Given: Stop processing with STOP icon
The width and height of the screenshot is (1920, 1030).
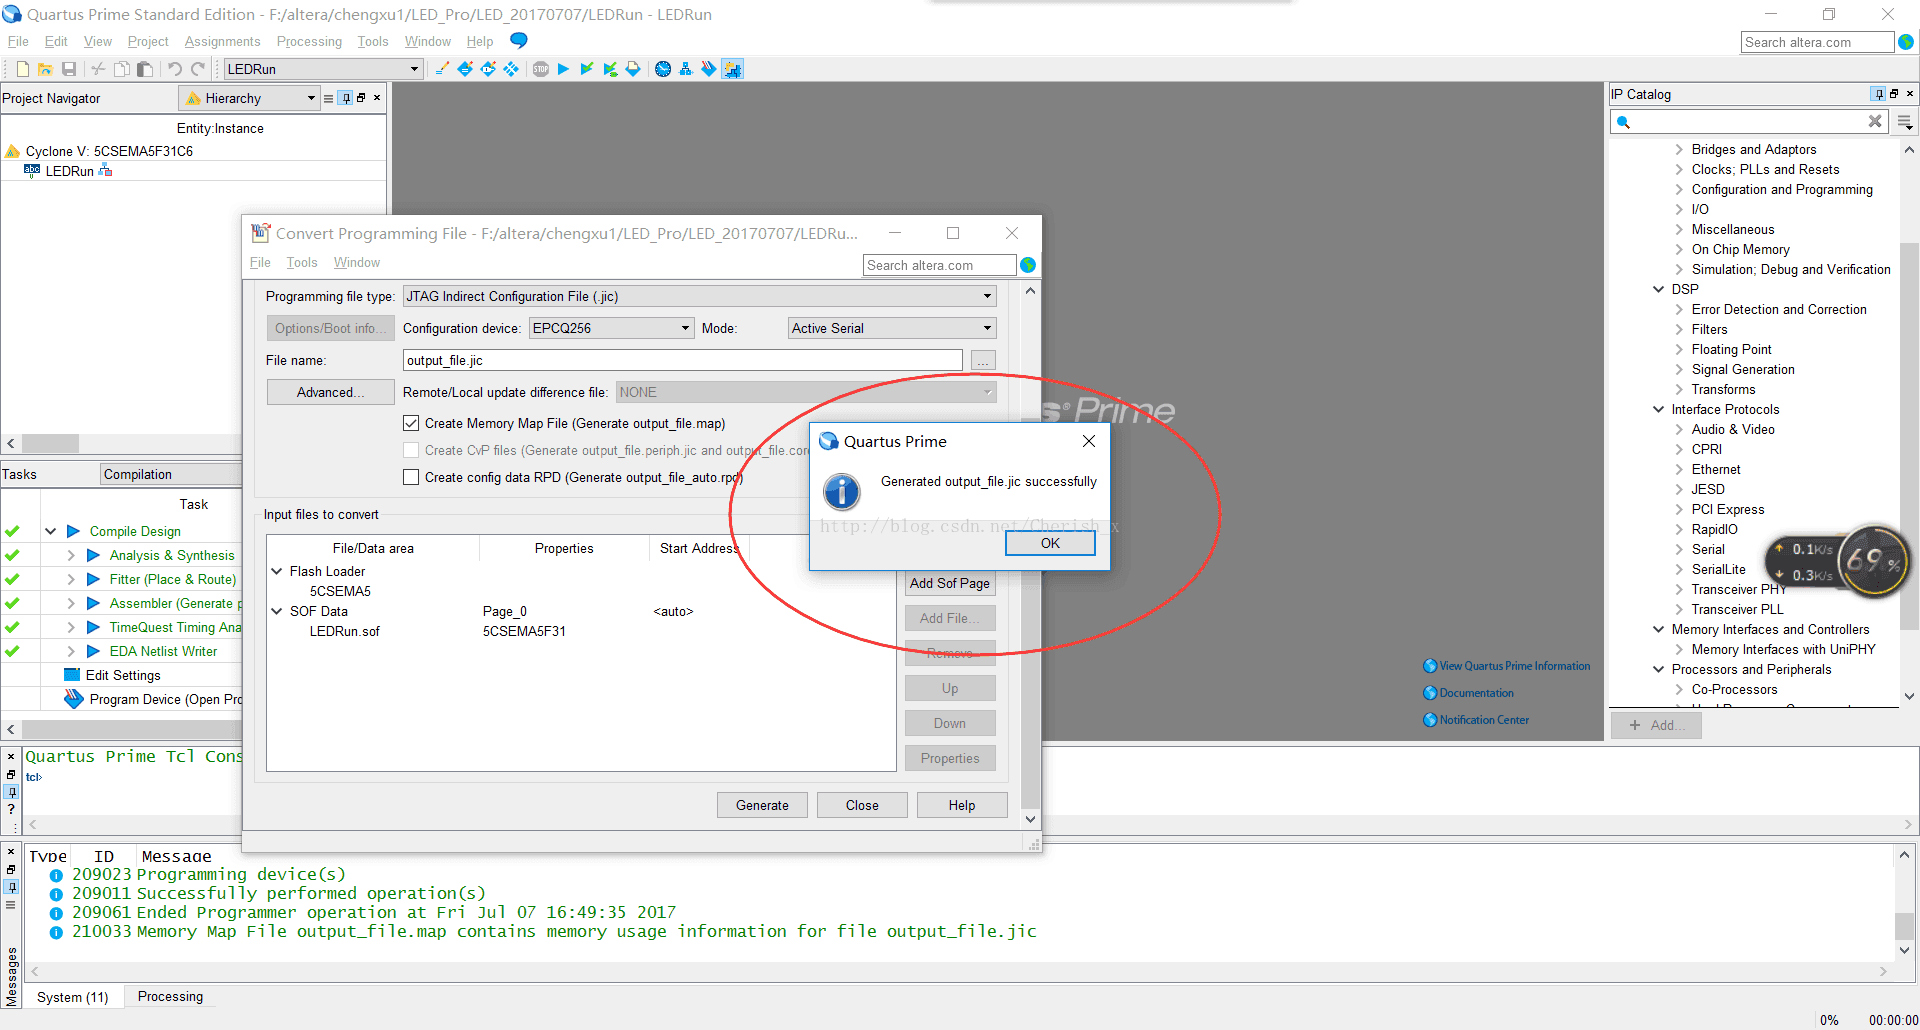Looking at the screenshot, I should click(x=541, y=69).
